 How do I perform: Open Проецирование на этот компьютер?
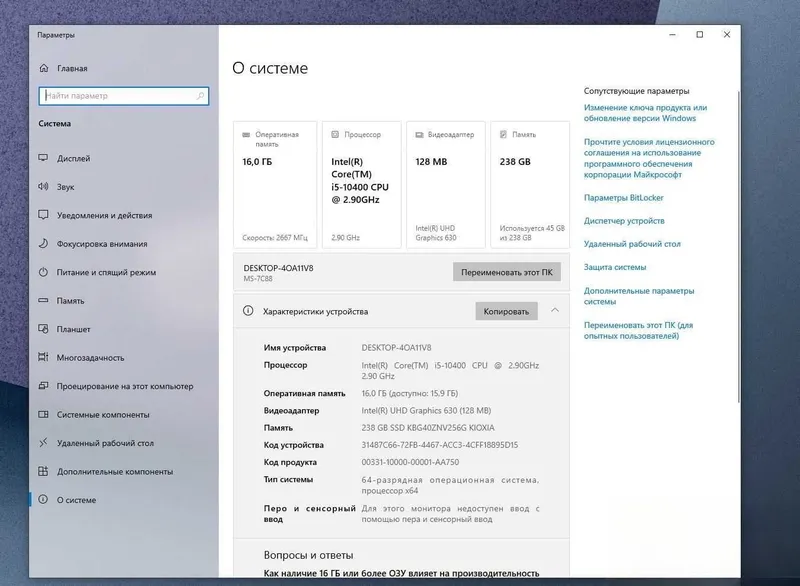124,387
